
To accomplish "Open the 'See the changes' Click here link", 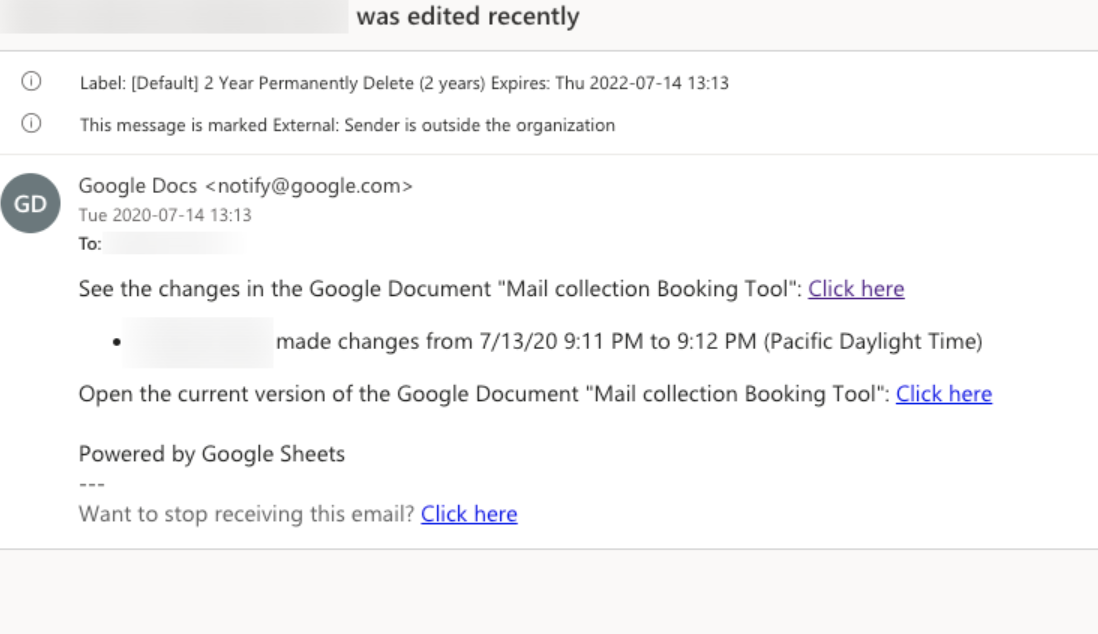I will (x=856, y=289).
